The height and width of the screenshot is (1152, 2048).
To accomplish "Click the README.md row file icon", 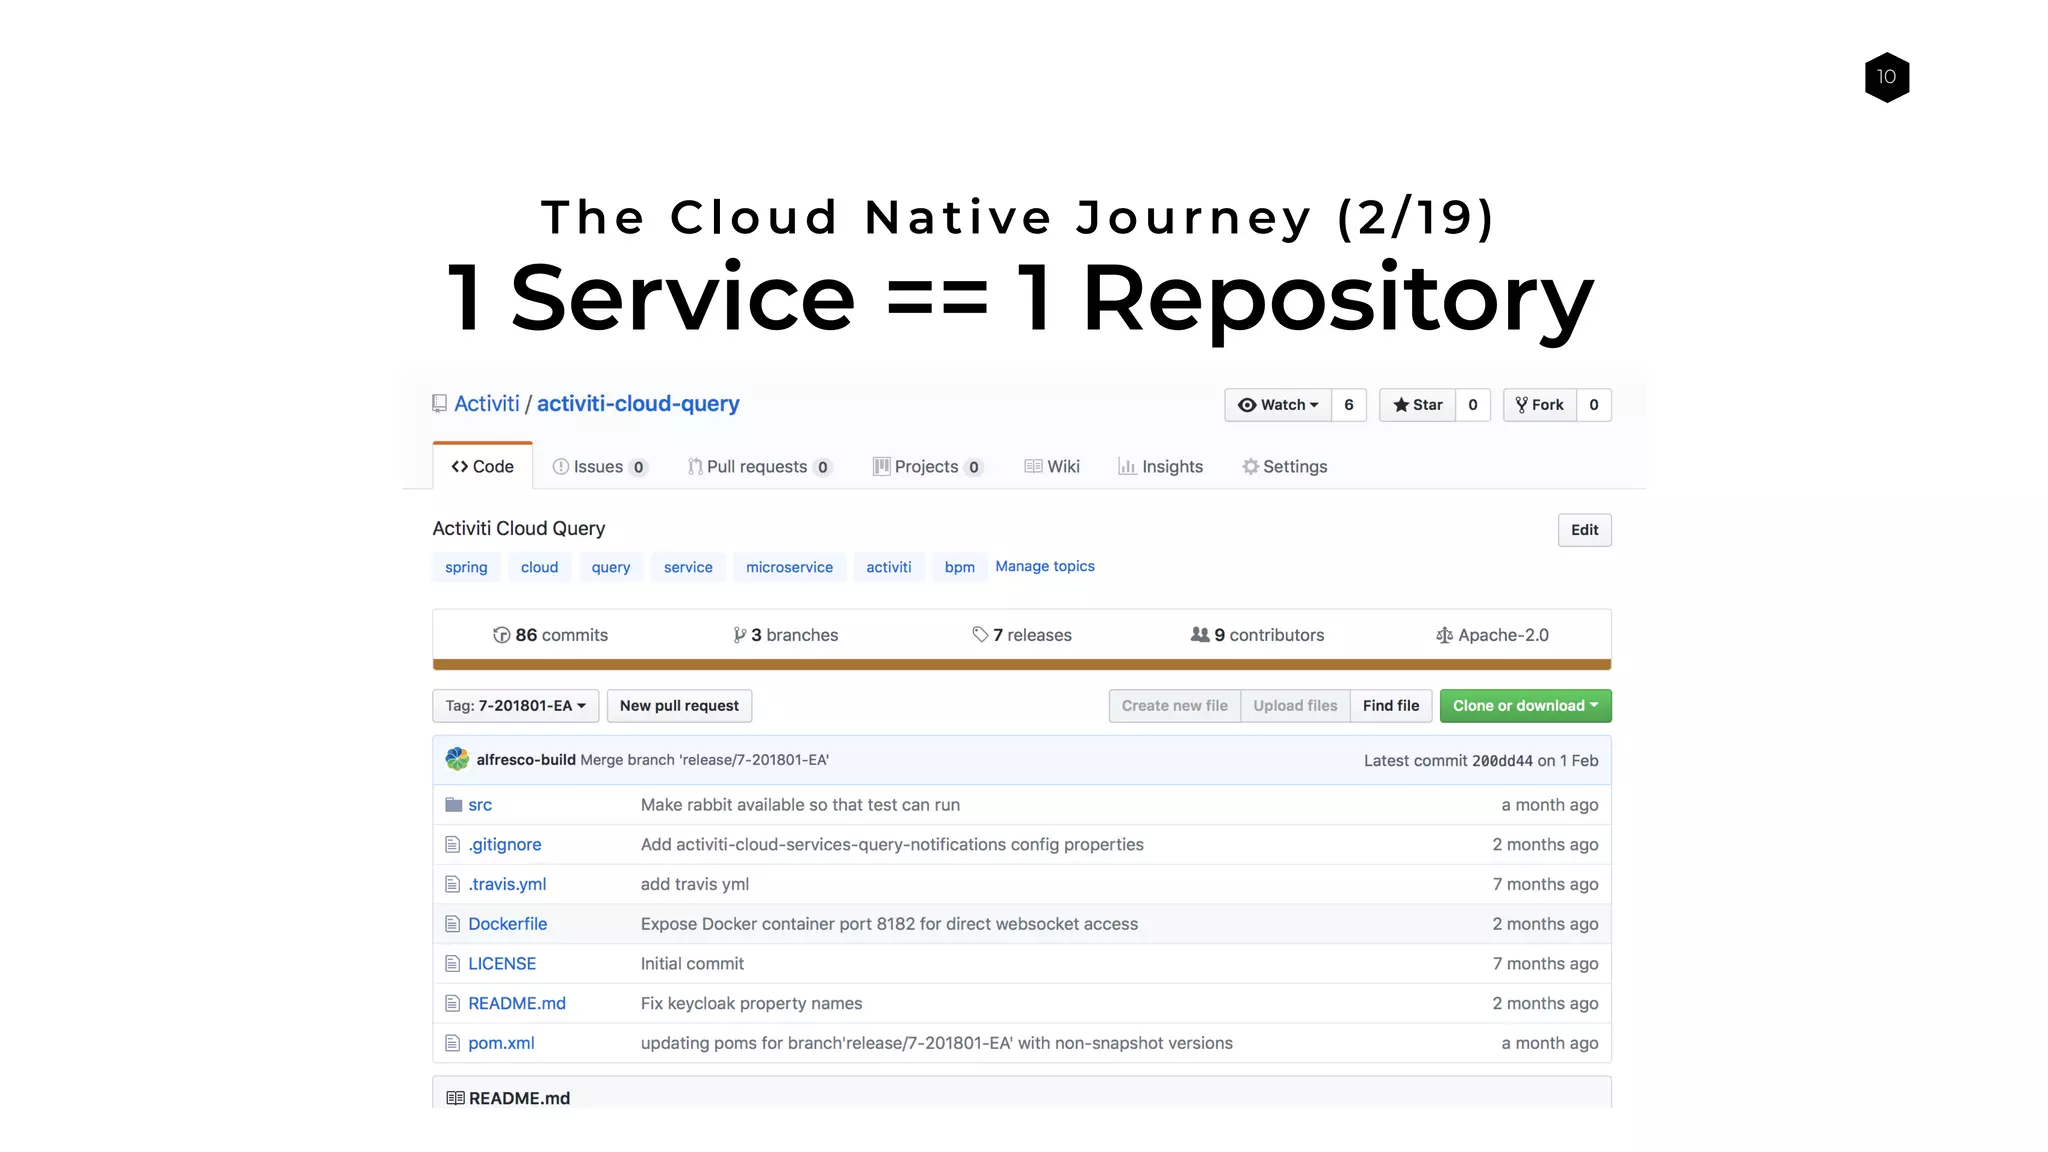I will point(452,1003).
